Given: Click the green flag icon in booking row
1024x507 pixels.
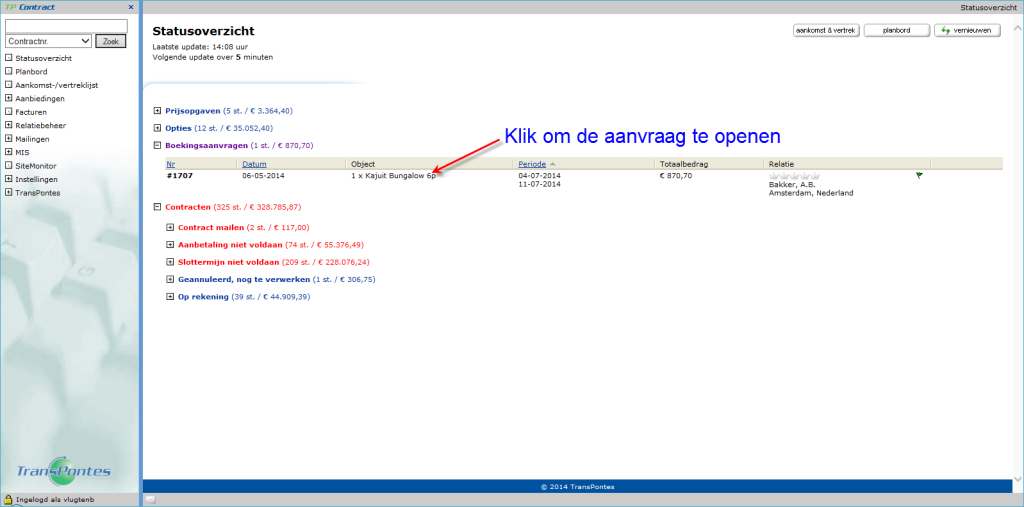Looking at the screenshot, I should click(918, 175).
